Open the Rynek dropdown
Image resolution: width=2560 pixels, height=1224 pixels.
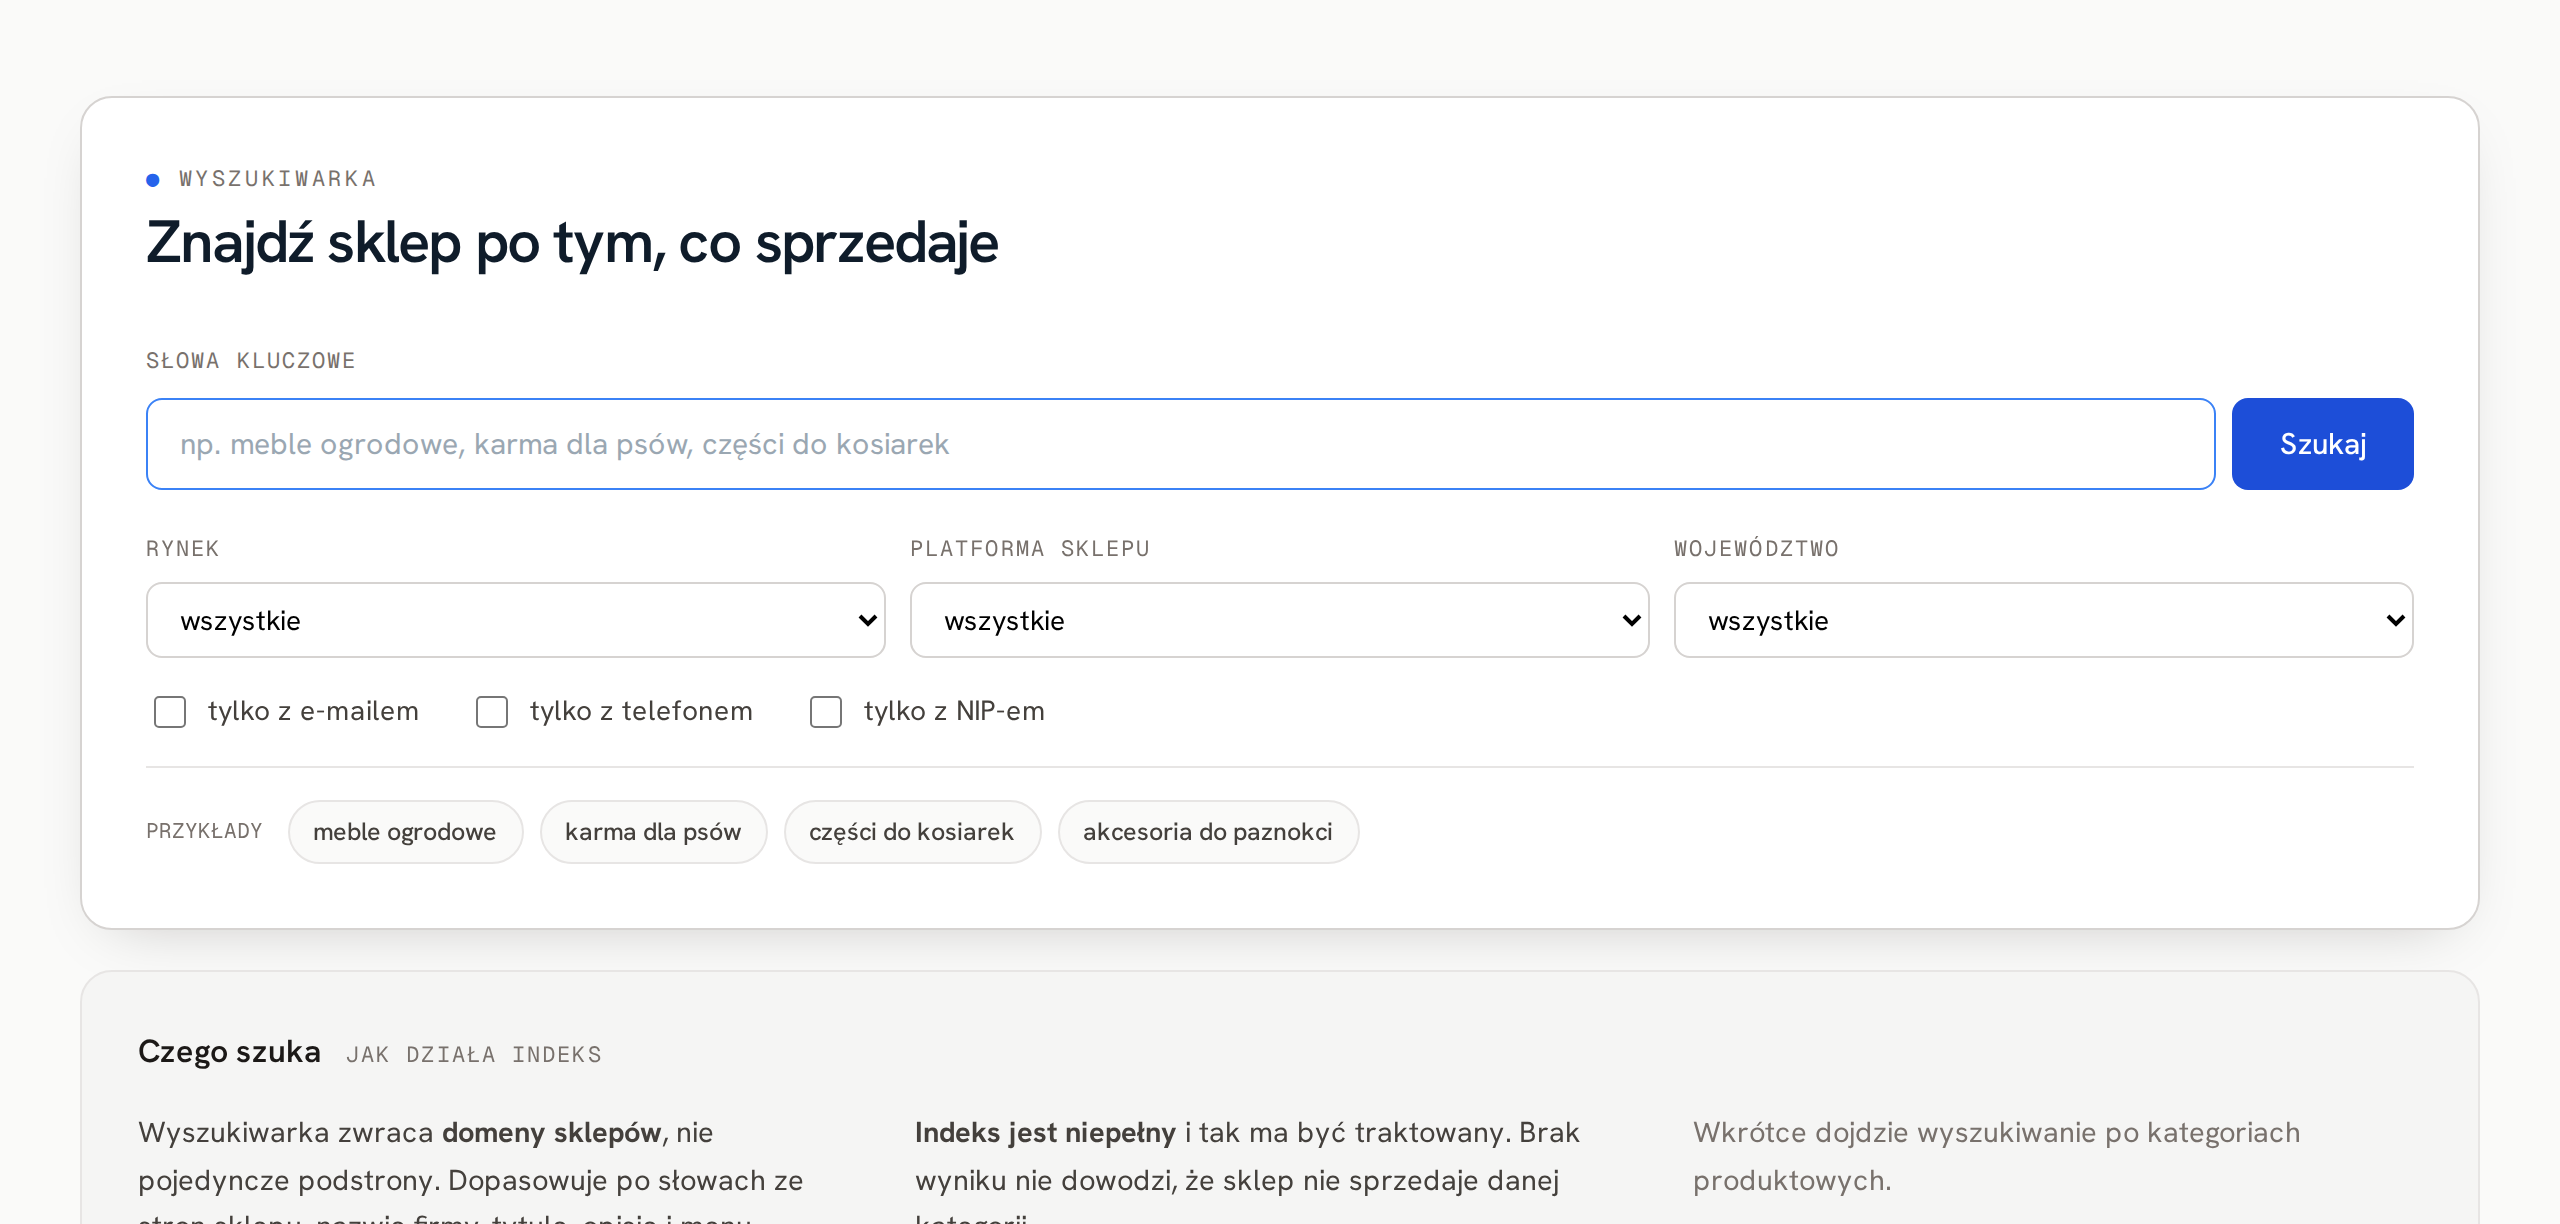(x=515, y=620)
